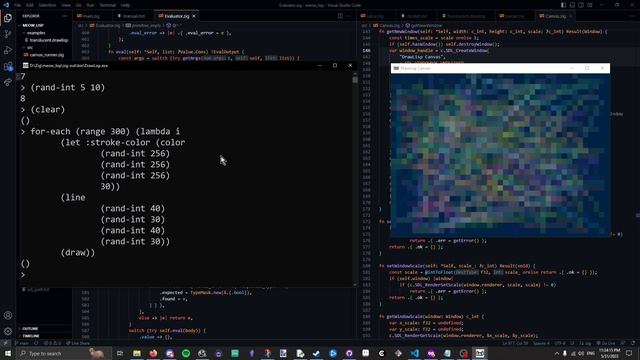The image size is (640, 360).
Task: Open the taskbar clock and date
Action: tap(609, 353)
